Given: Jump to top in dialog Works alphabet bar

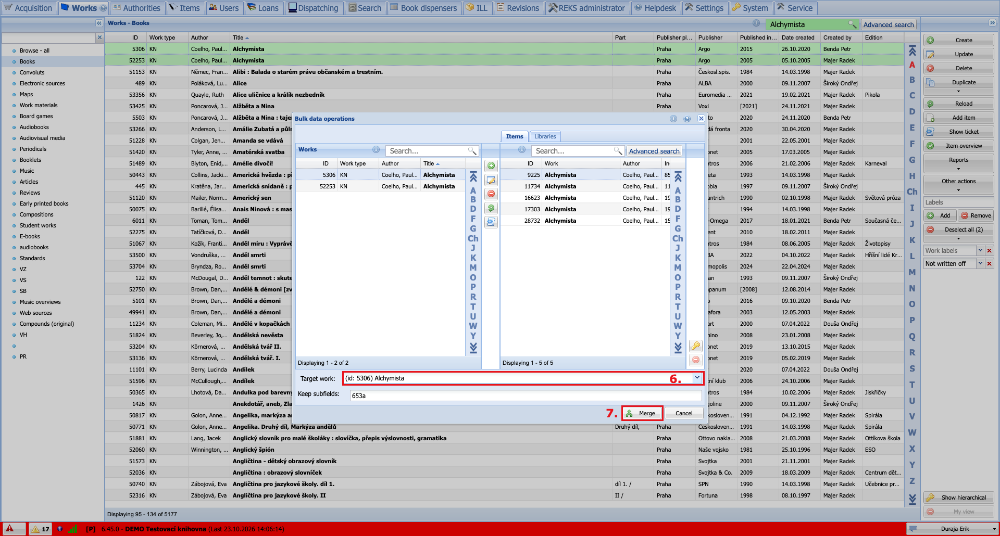Looking at the screenshot, I should [473, 177].
